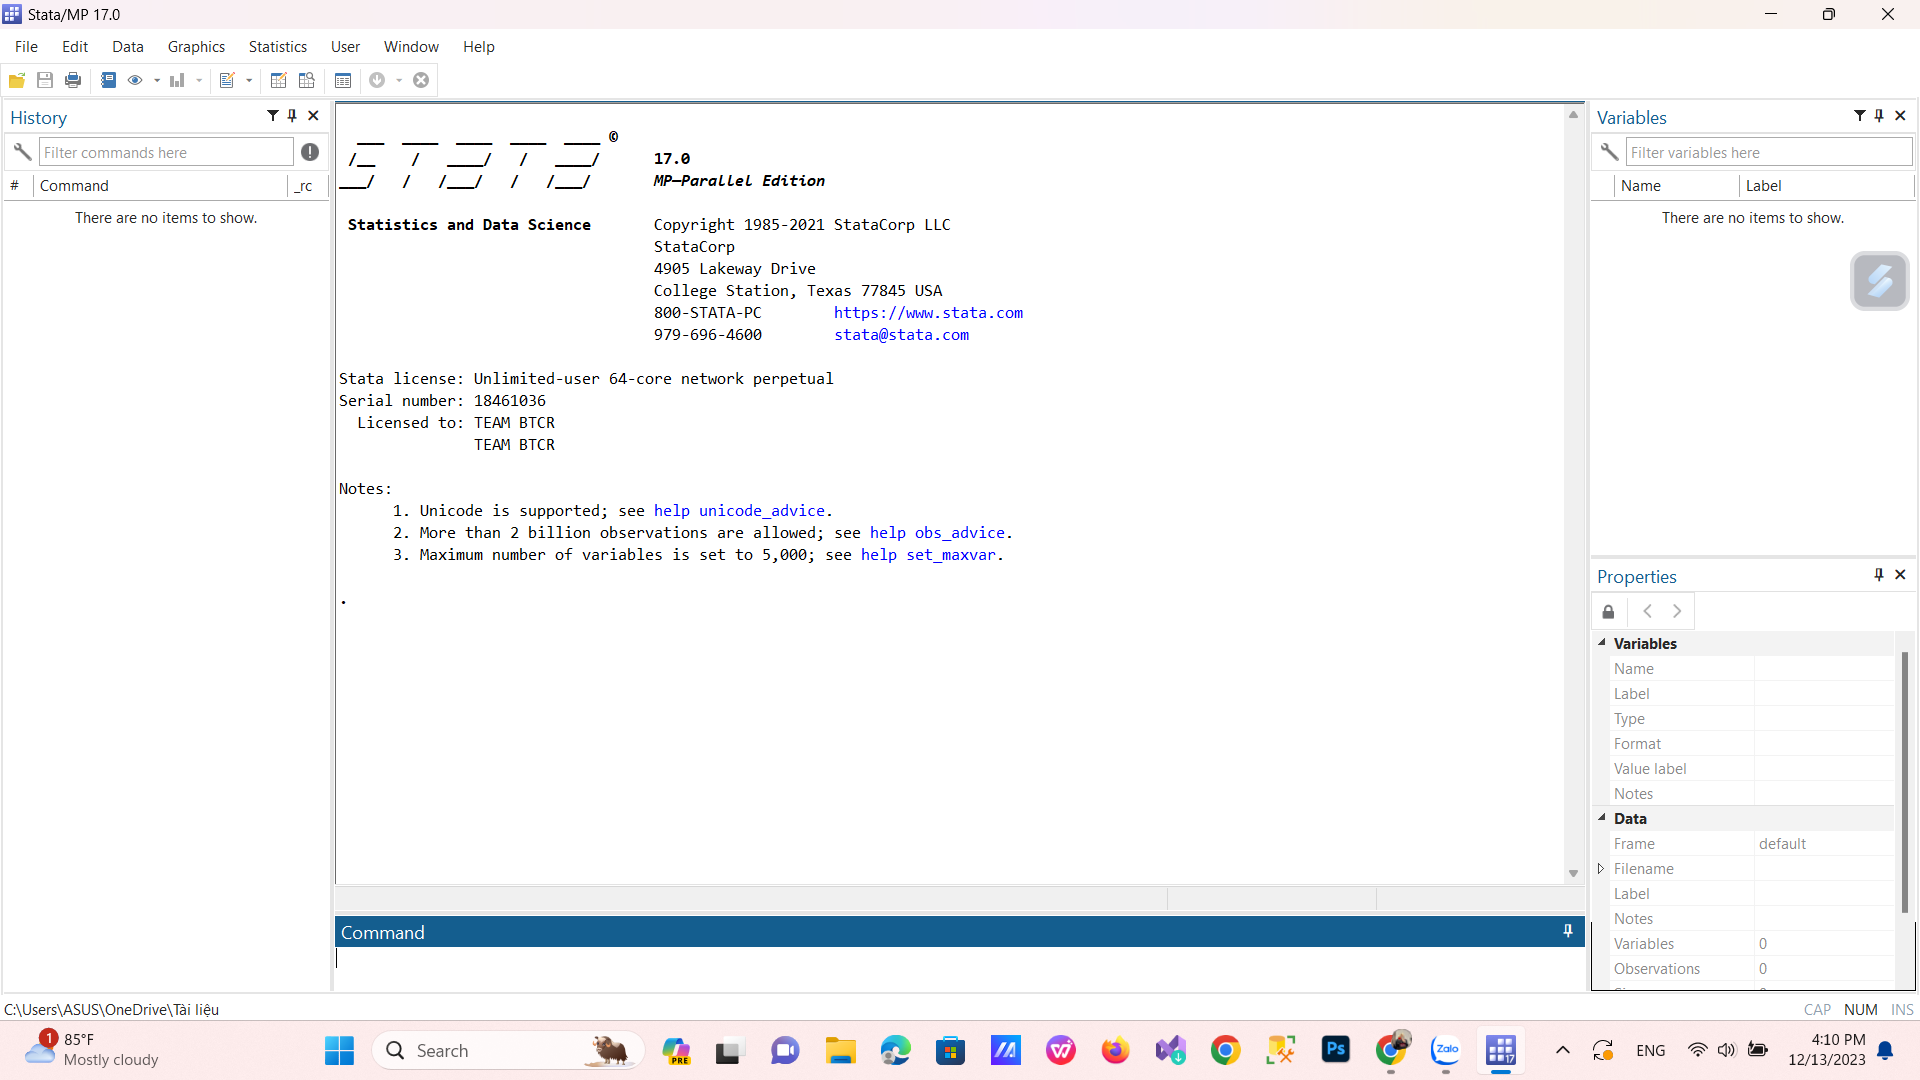Click the Open file folder icon
Viewport: 1920px width, 1080px height.
(17, 80)
